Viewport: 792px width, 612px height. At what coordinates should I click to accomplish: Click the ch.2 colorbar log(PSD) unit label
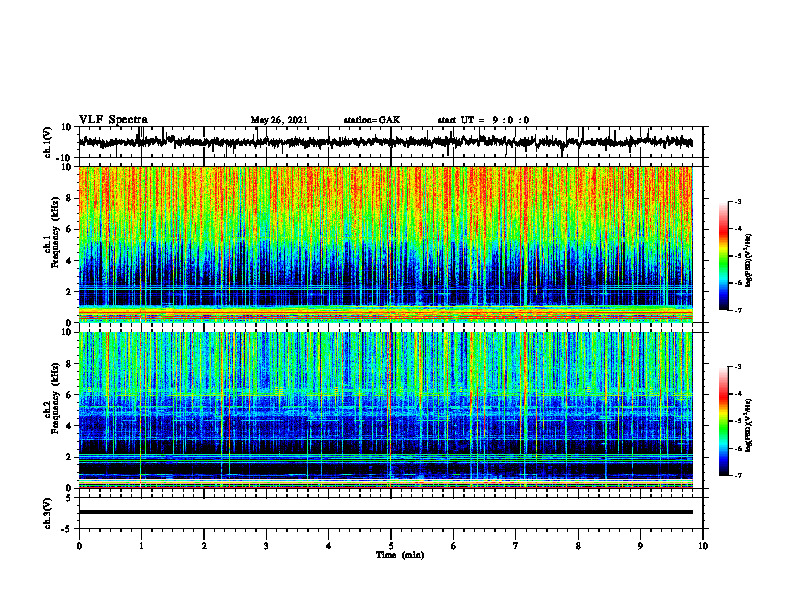point(749,425)
